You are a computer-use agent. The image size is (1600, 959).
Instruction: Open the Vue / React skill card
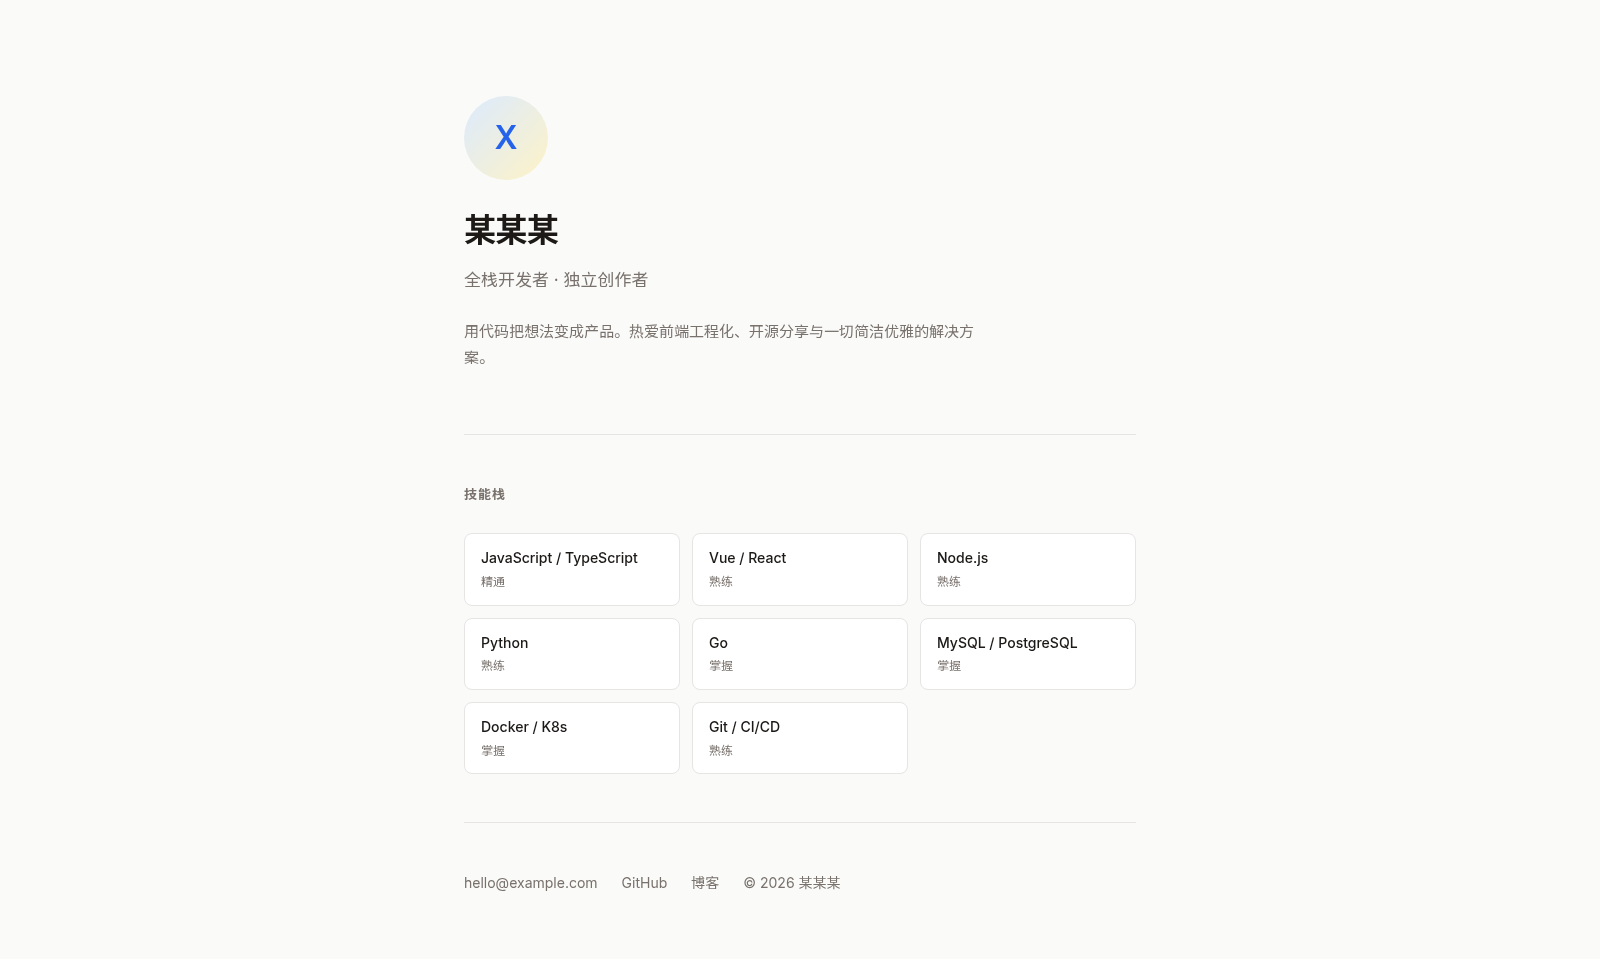(x=800, y=569)
